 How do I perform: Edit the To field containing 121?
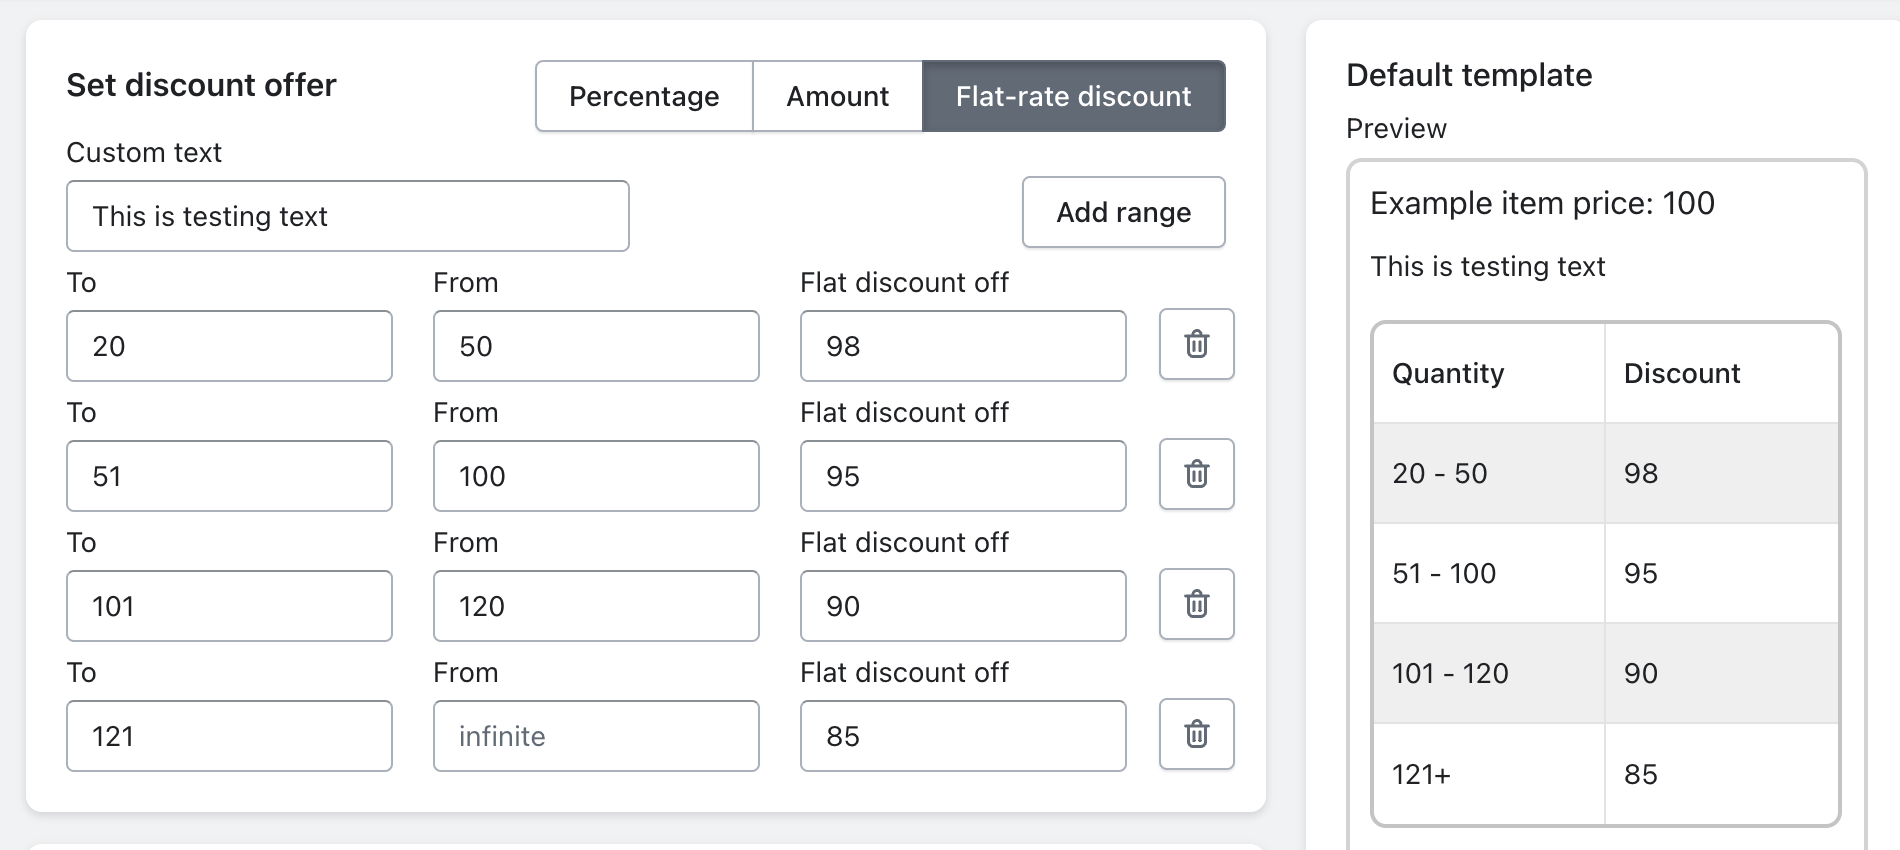(229, 736)
